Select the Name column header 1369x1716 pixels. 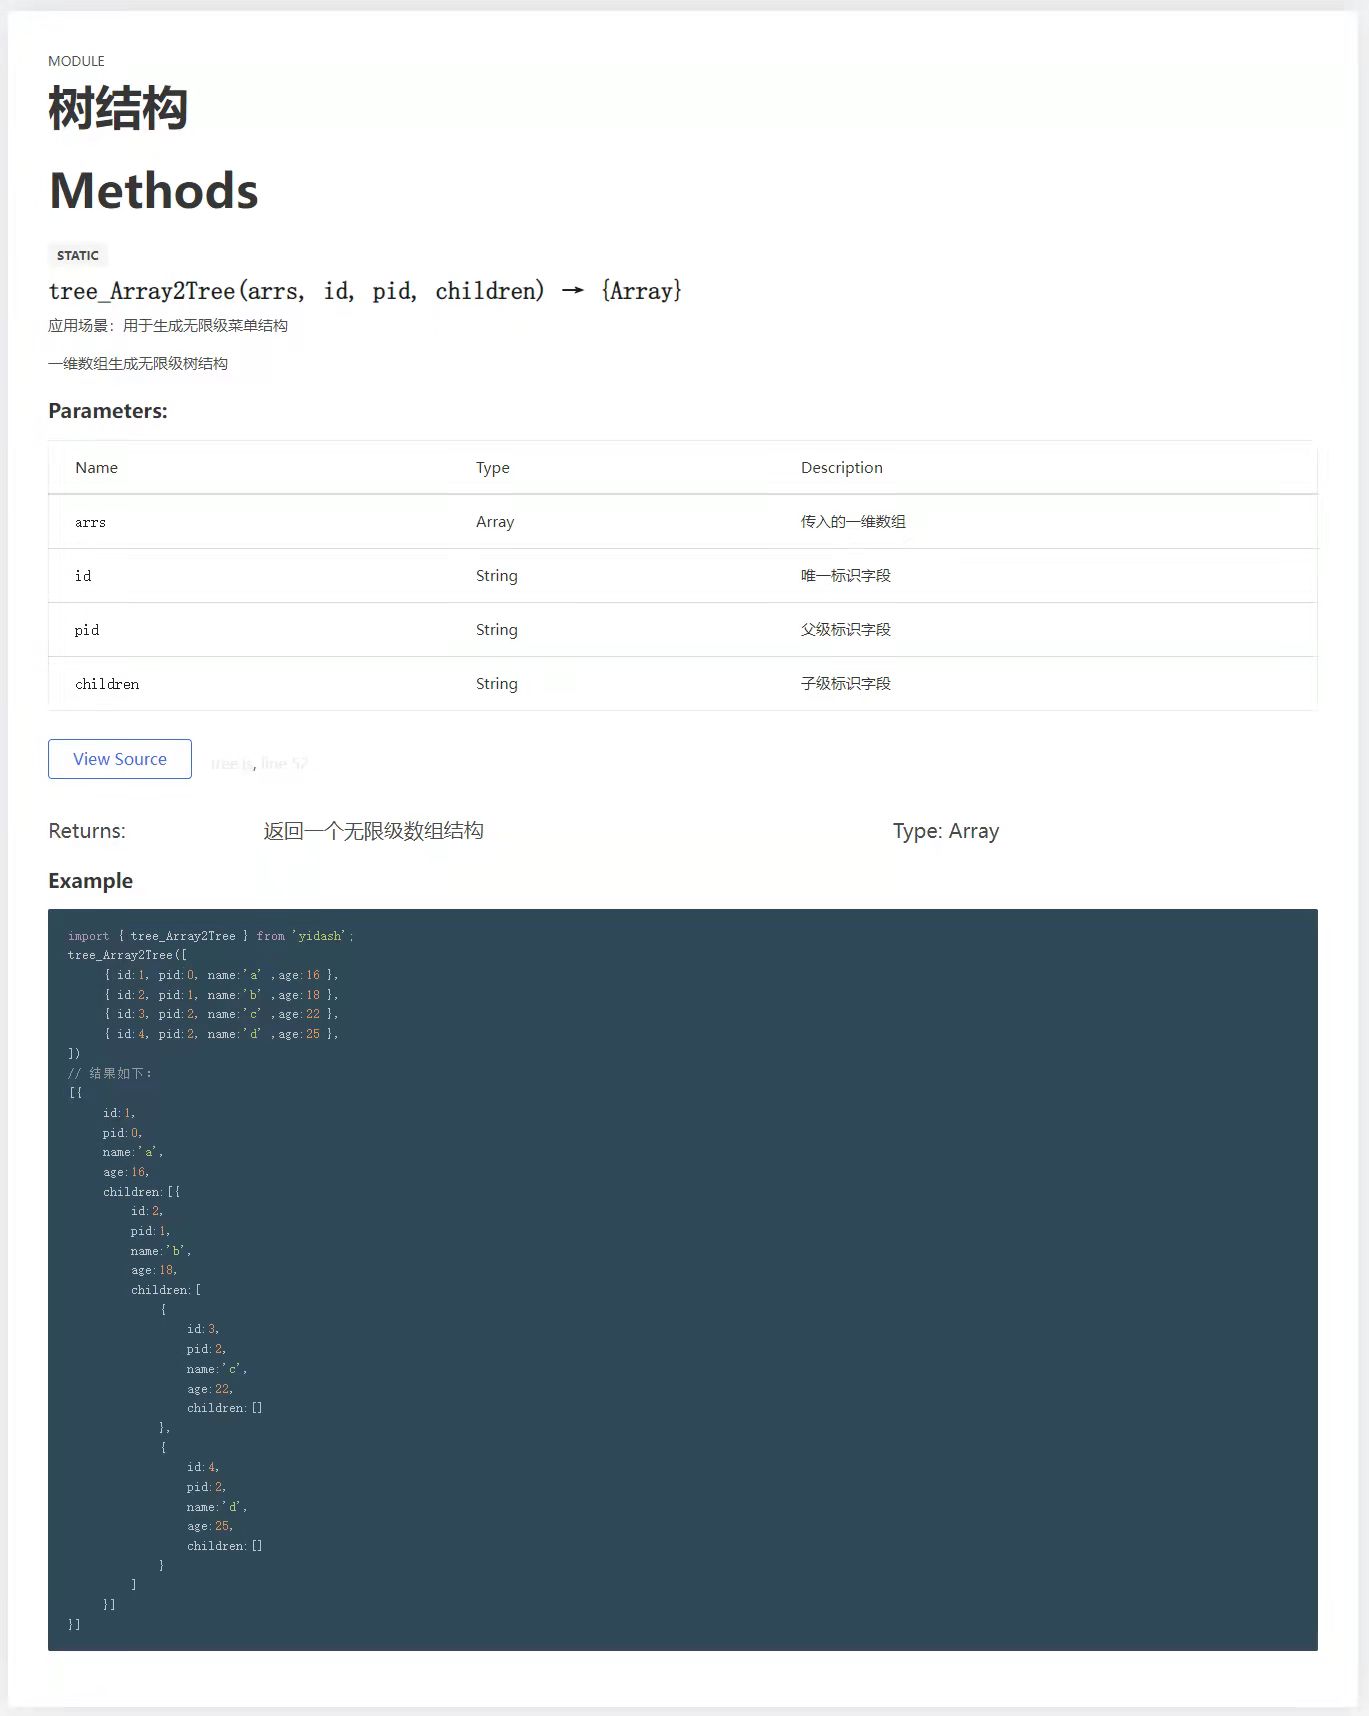(96, 467)
